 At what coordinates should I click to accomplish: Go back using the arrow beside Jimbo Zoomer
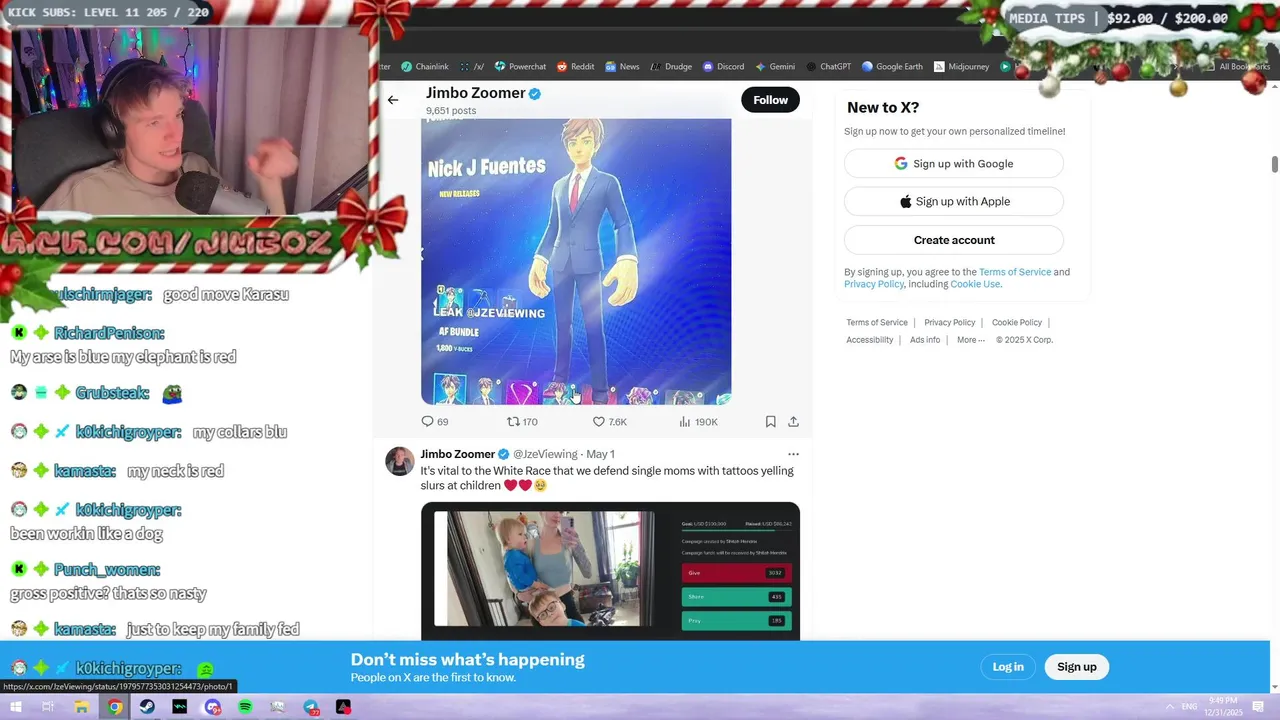pyautogui.click(x=393, y=100)
